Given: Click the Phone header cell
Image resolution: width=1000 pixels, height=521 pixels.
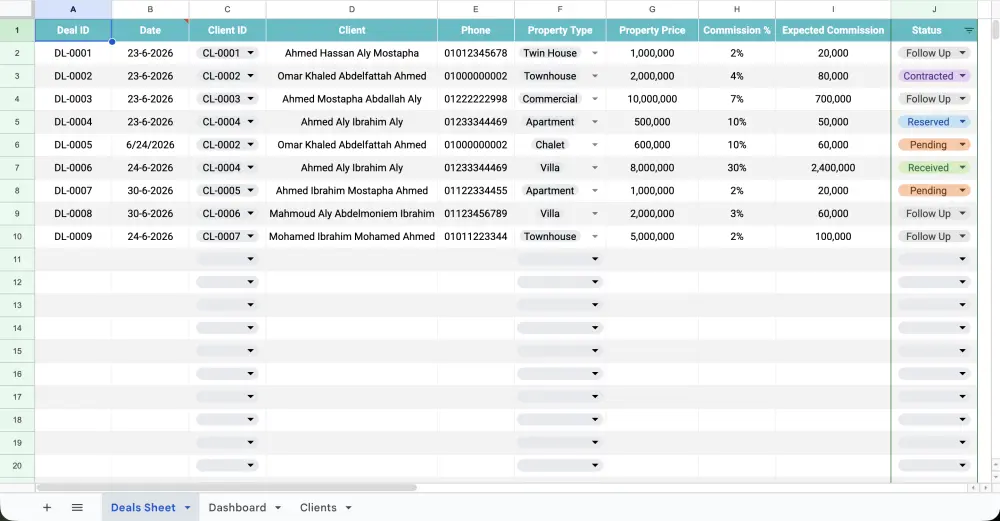Looking at the screenshot, I should tap(476, 31).
